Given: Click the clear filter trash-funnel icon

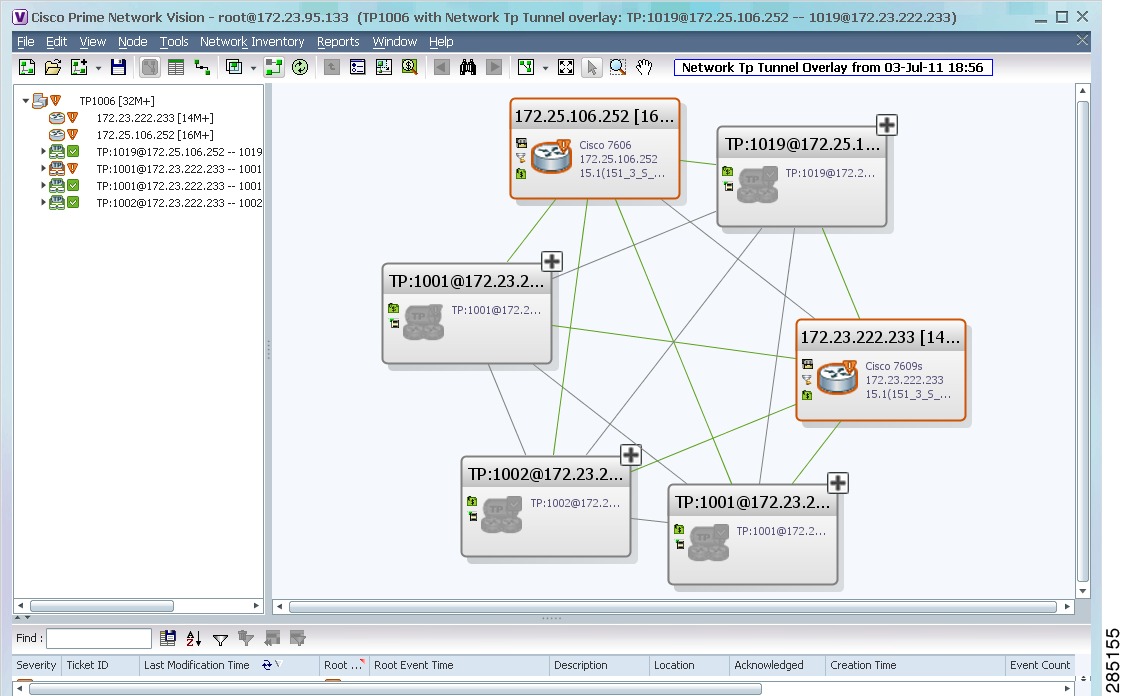Looking at the screenshot, I should 246,638.
